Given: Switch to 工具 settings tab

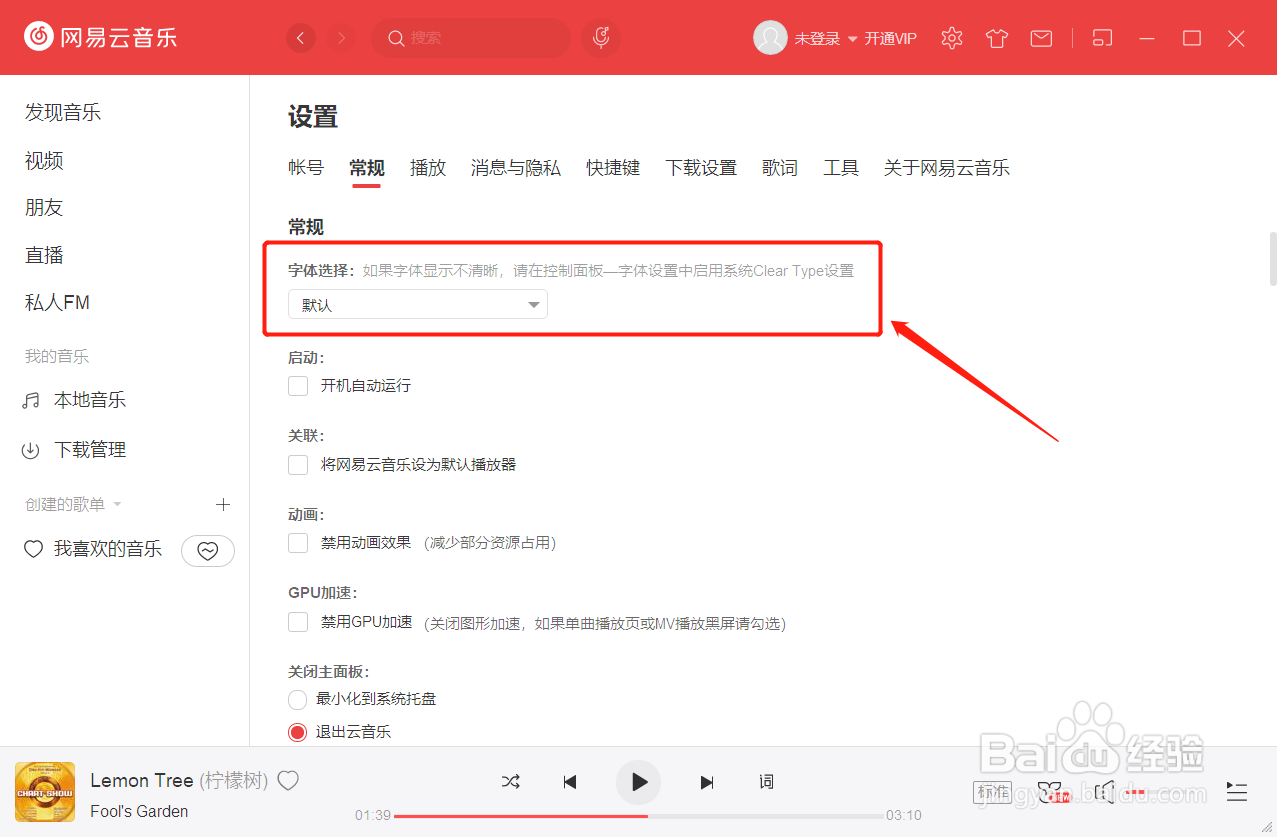Looking at the screenshot, I should point(841,168).
